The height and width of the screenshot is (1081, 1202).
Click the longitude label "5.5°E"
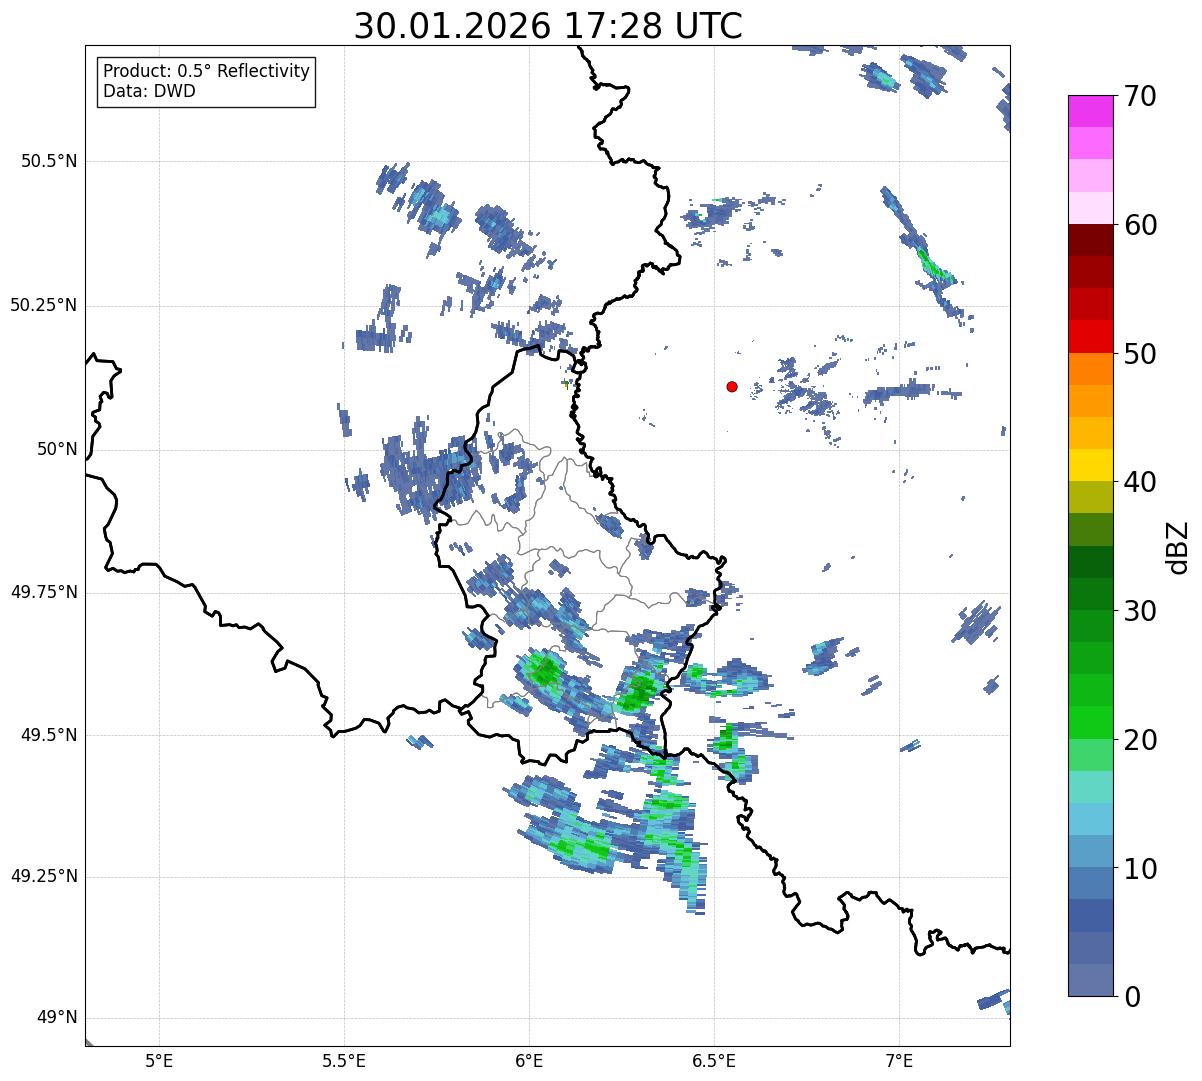coord(344,1061)
